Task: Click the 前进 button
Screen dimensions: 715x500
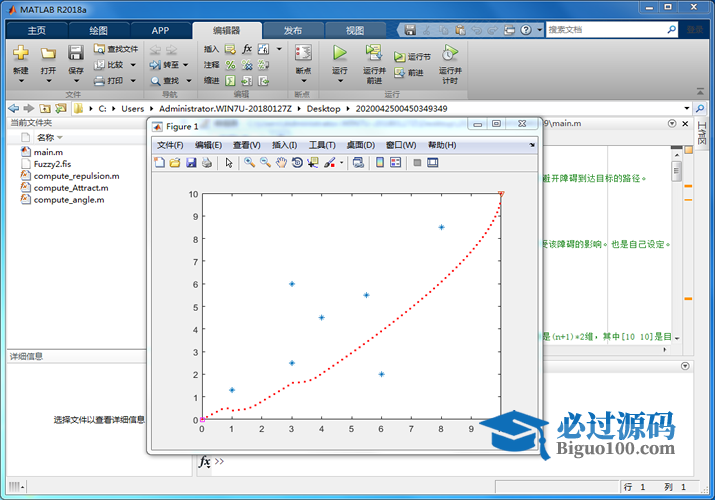Action: pos(409,72)
